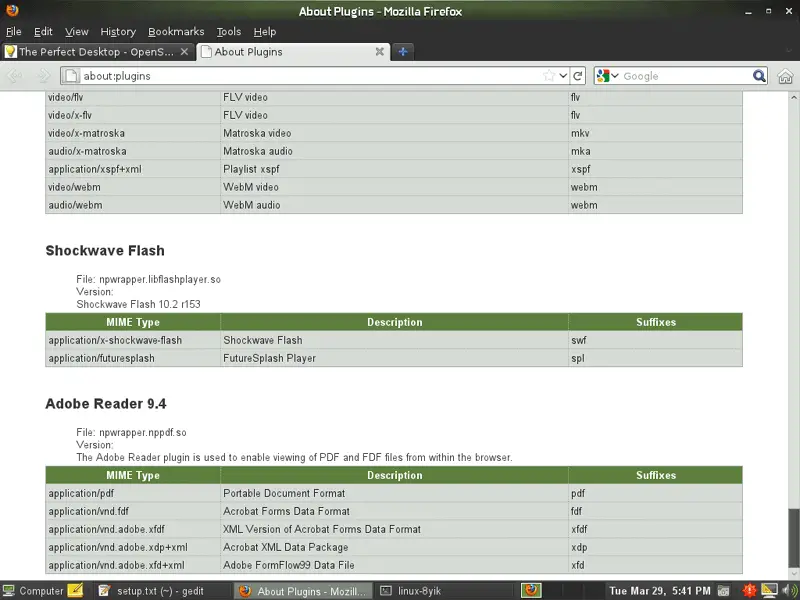Go to the Firefox home page
800x600 pixels.
point(785,76)
